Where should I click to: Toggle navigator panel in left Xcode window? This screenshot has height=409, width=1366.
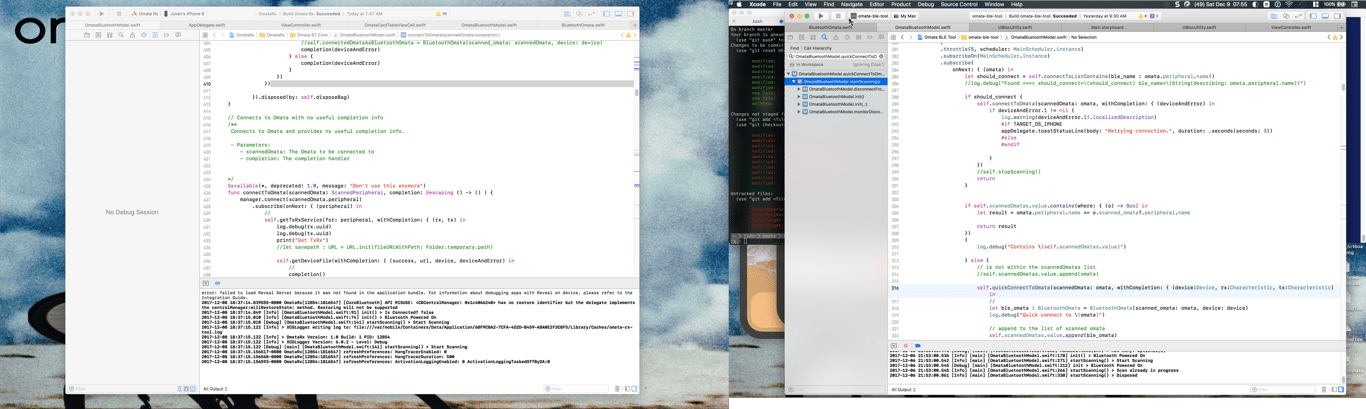click(x=606, y=14)
